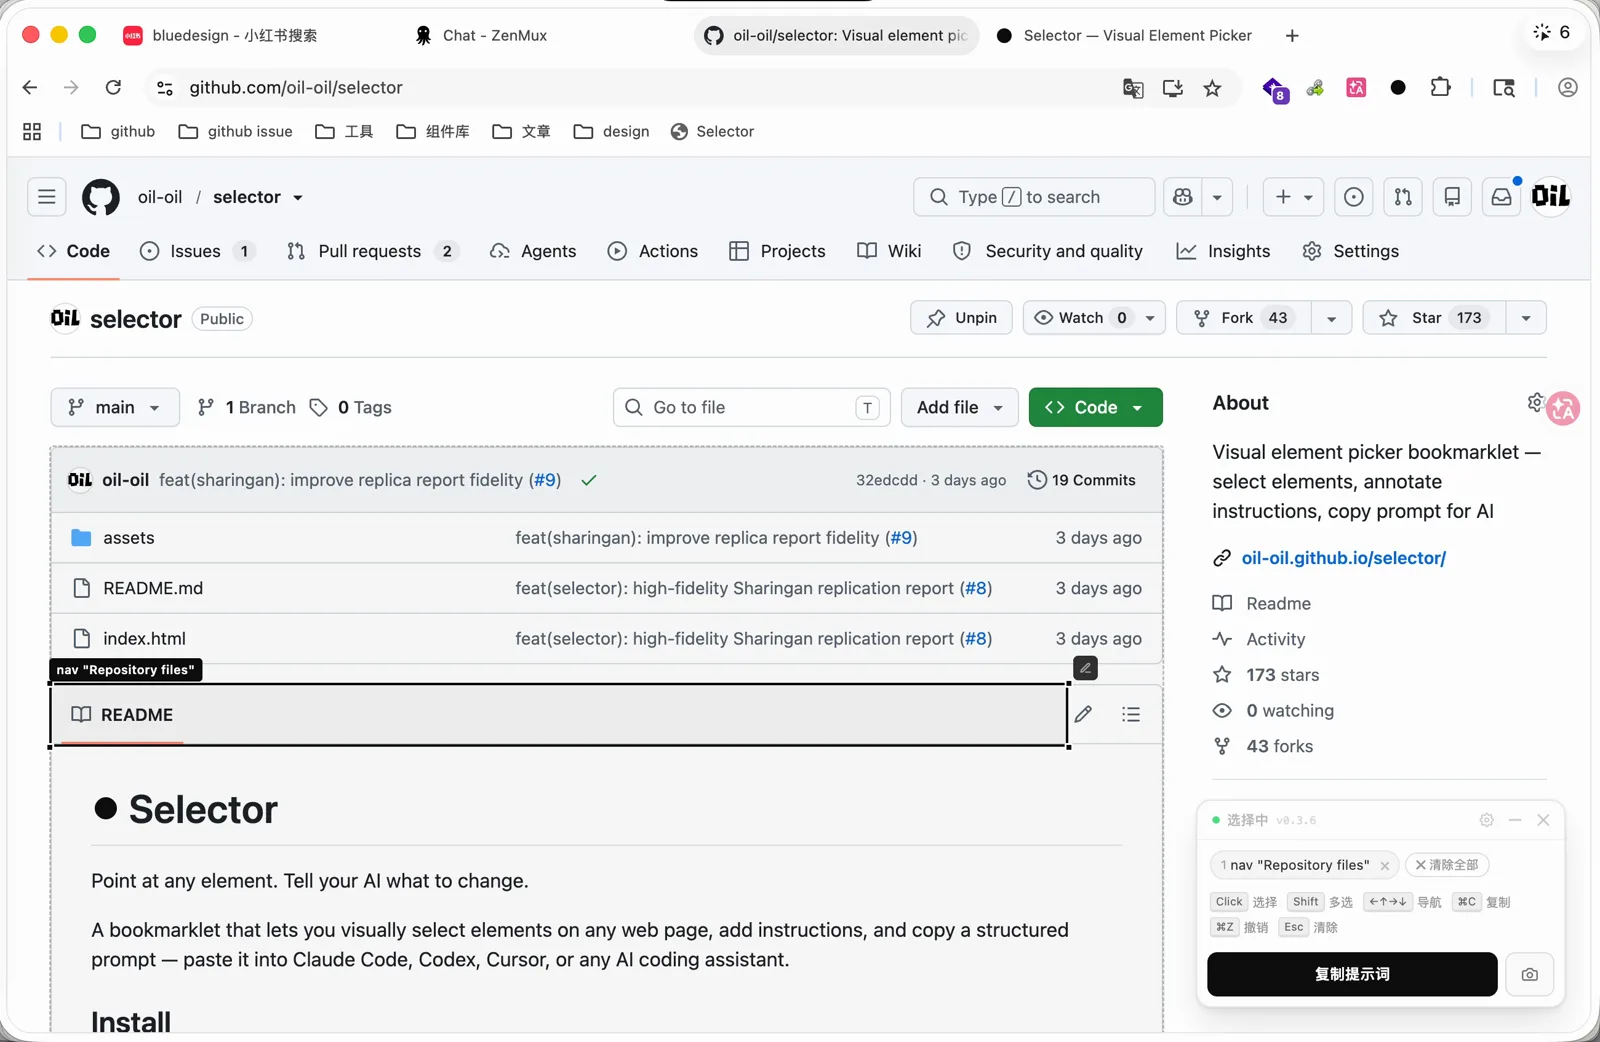The width and height of the screenshot is (1600, 1042).
Task: Remove the nav "Repository files" chip
Action: [x=1385, y=866]
